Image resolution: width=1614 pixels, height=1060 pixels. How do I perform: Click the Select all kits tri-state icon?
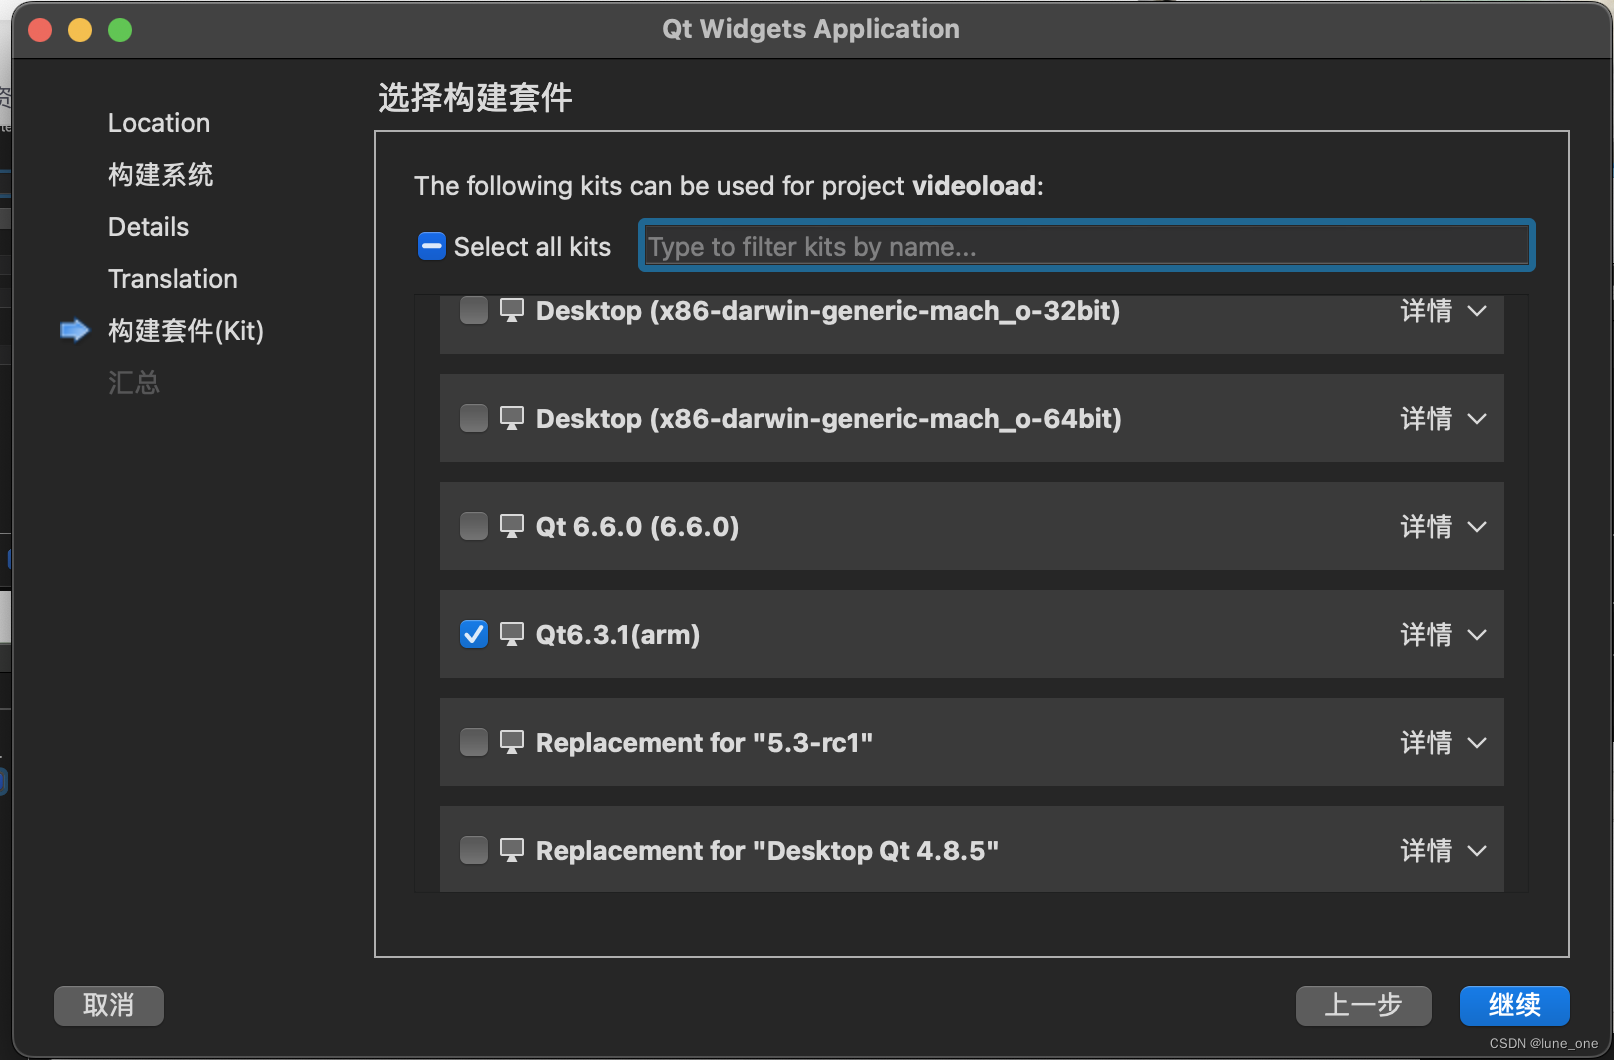pos(431,245)
